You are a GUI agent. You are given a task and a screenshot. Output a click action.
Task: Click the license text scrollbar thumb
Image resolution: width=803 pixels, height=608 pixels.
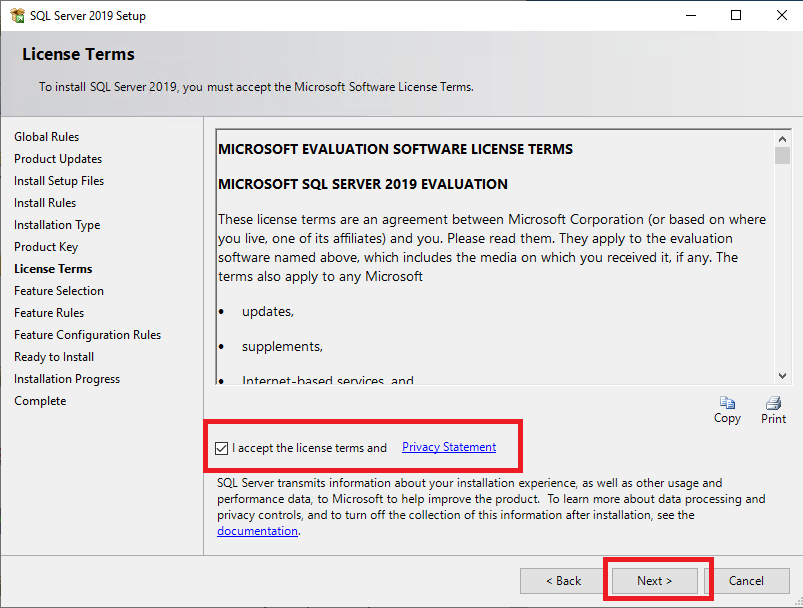click(x=782, y=155)
